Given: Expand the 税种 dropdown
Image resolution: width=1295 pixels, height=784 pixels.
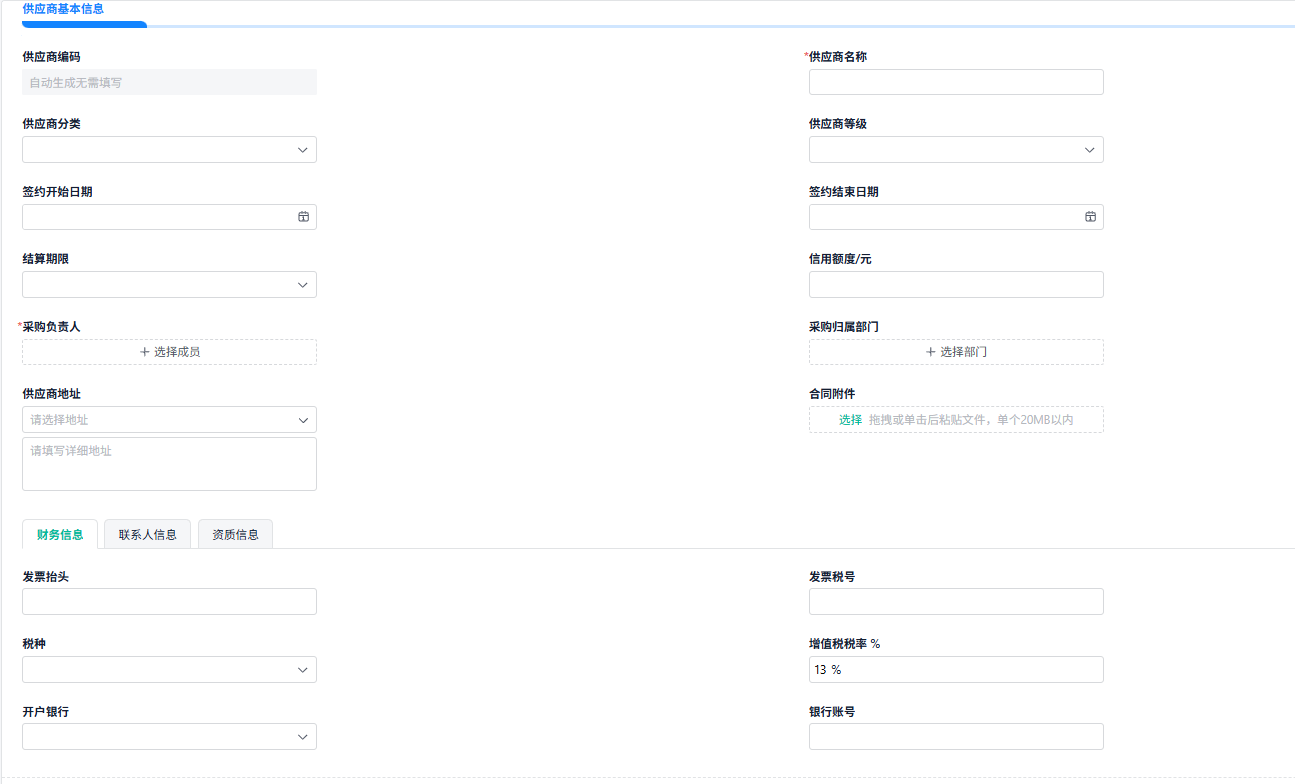Looking at the screenshot, I should (169, 670).
